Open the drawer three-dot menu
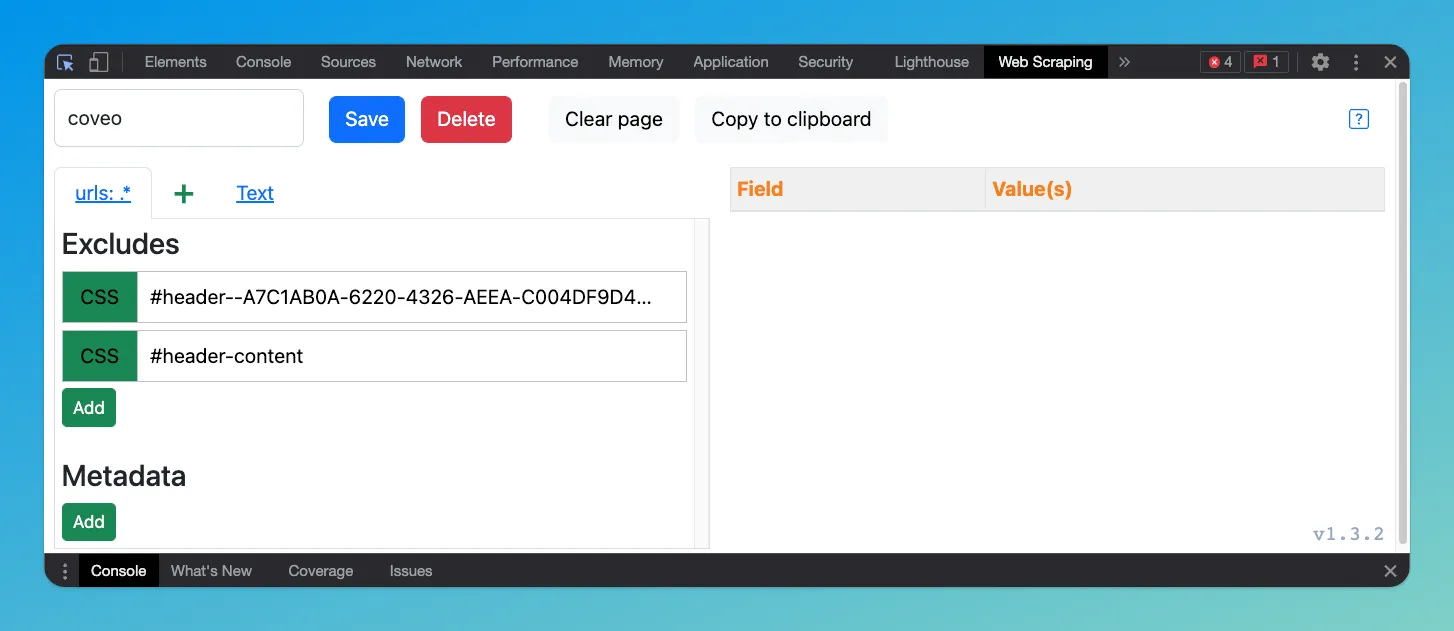1454x631 pixels. click(65, 571)
